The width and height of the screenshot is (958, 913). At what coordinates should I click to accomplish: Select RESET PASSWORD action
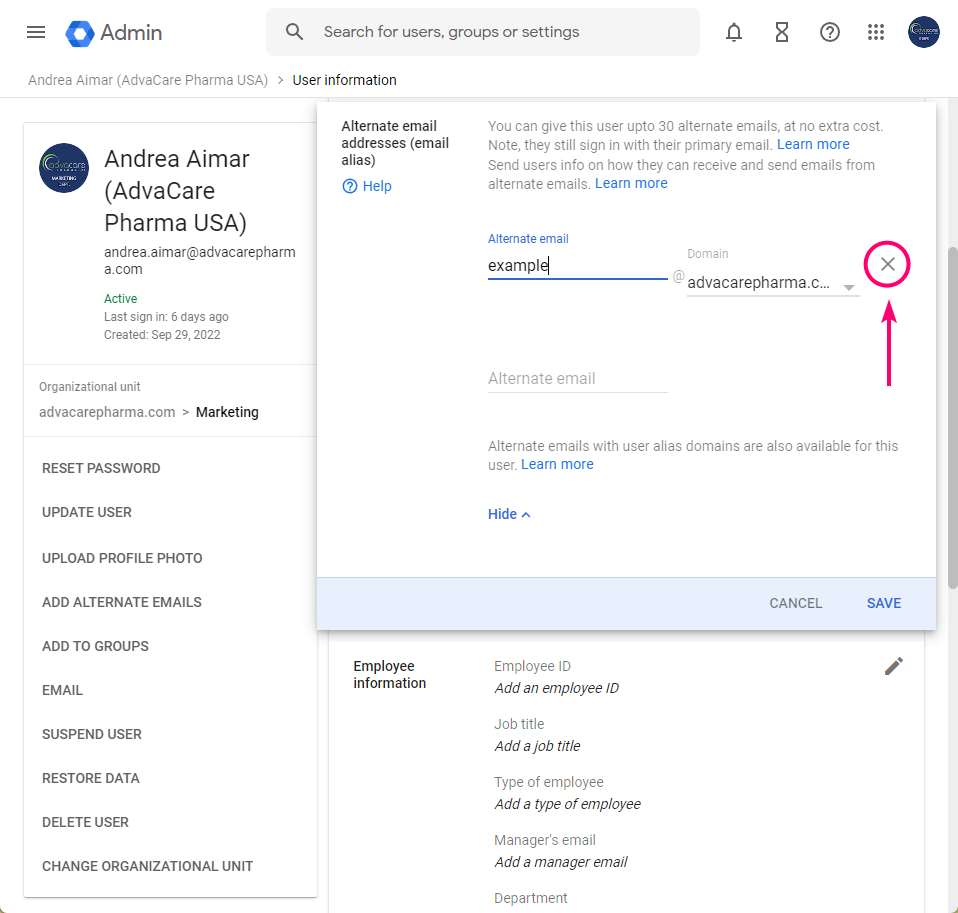(101, 468)
